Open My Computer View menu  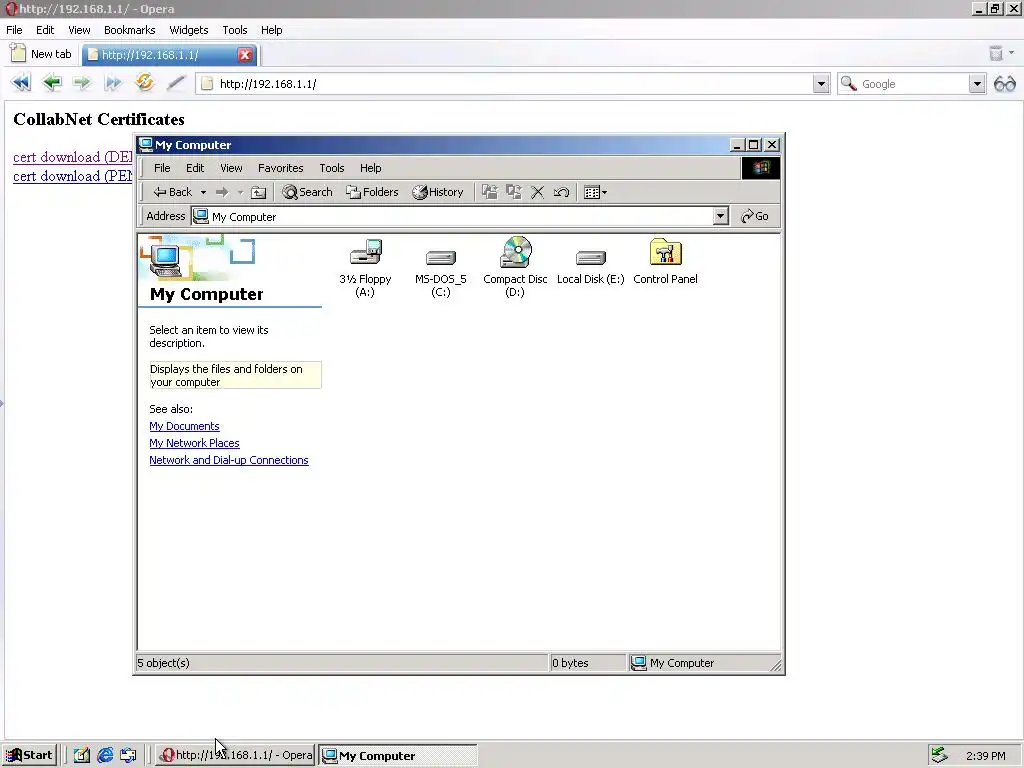pos(231,168)
